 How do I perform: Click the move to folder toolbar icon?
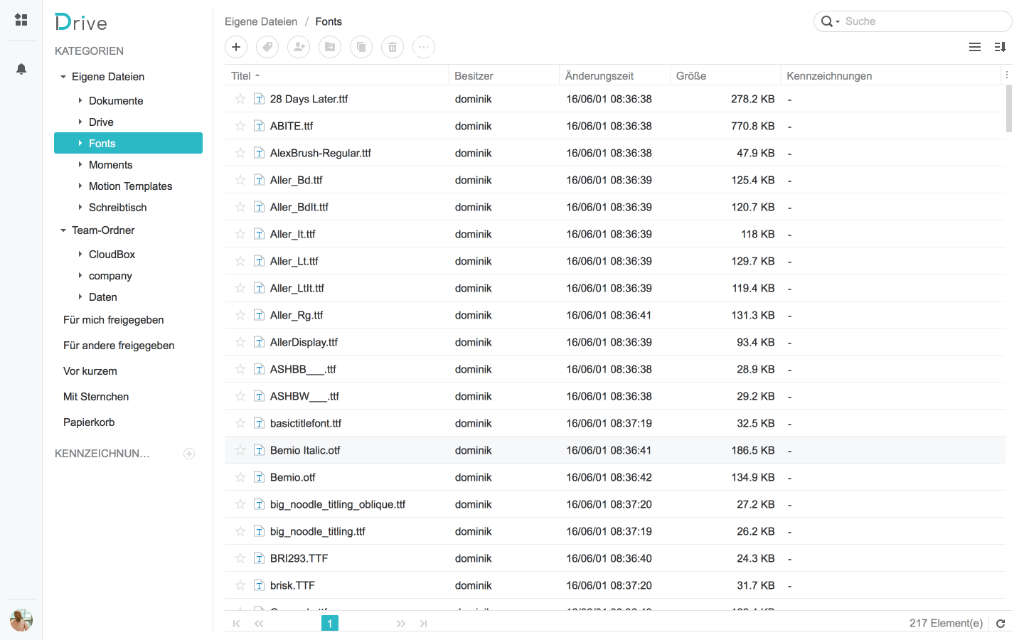330,47
